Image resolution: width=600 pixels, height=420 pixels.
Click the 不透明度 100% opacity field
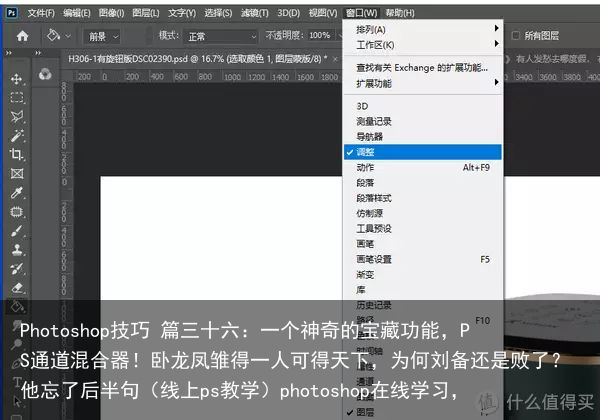[320, 36]
